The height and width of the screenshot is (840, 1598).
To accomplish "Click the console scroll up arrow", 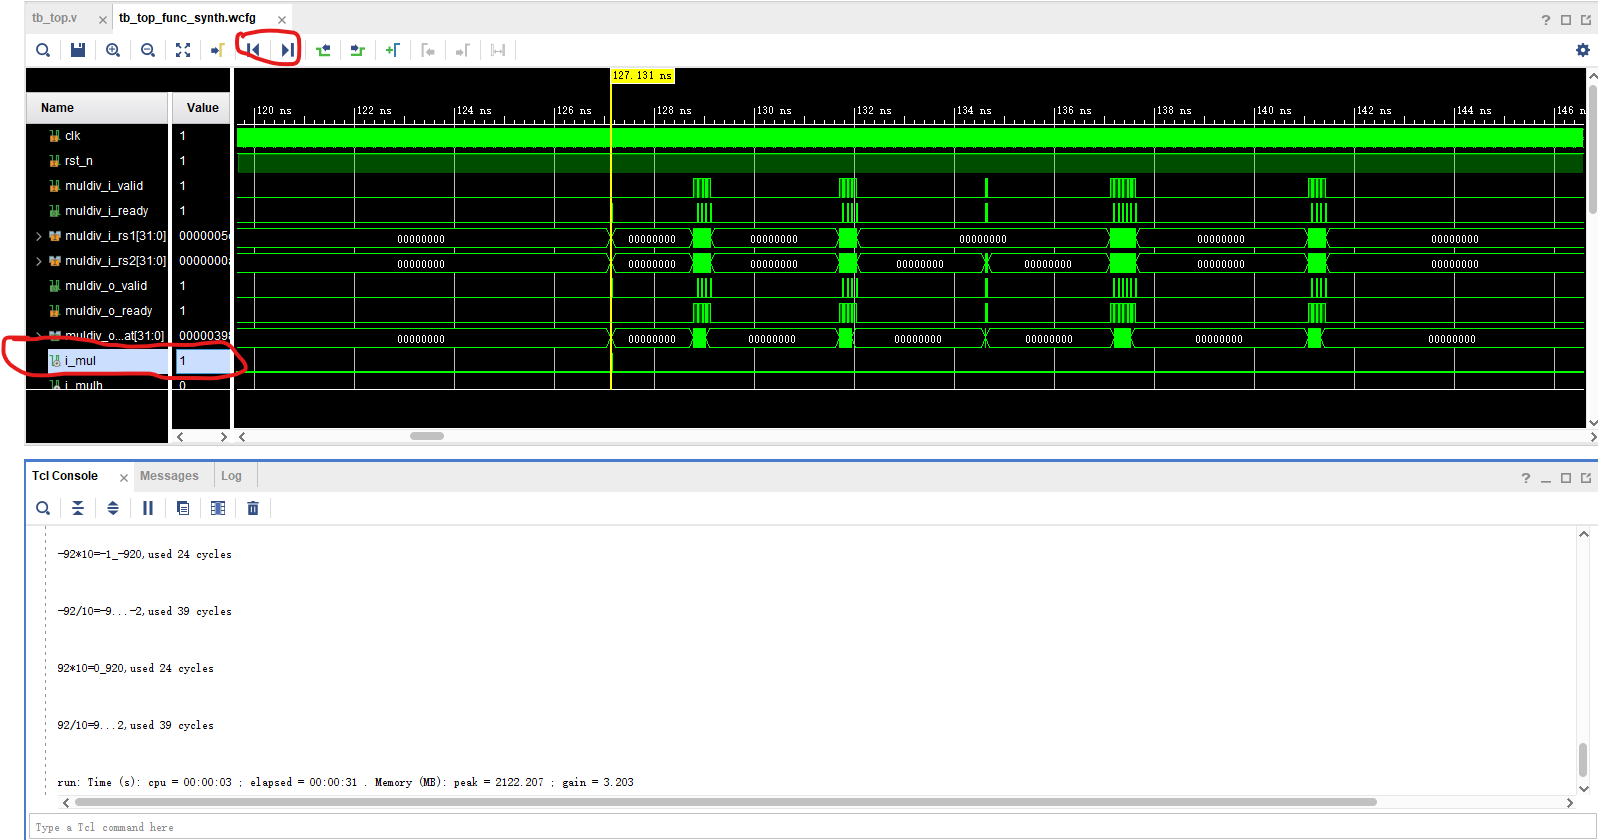I will (1584, 534).
